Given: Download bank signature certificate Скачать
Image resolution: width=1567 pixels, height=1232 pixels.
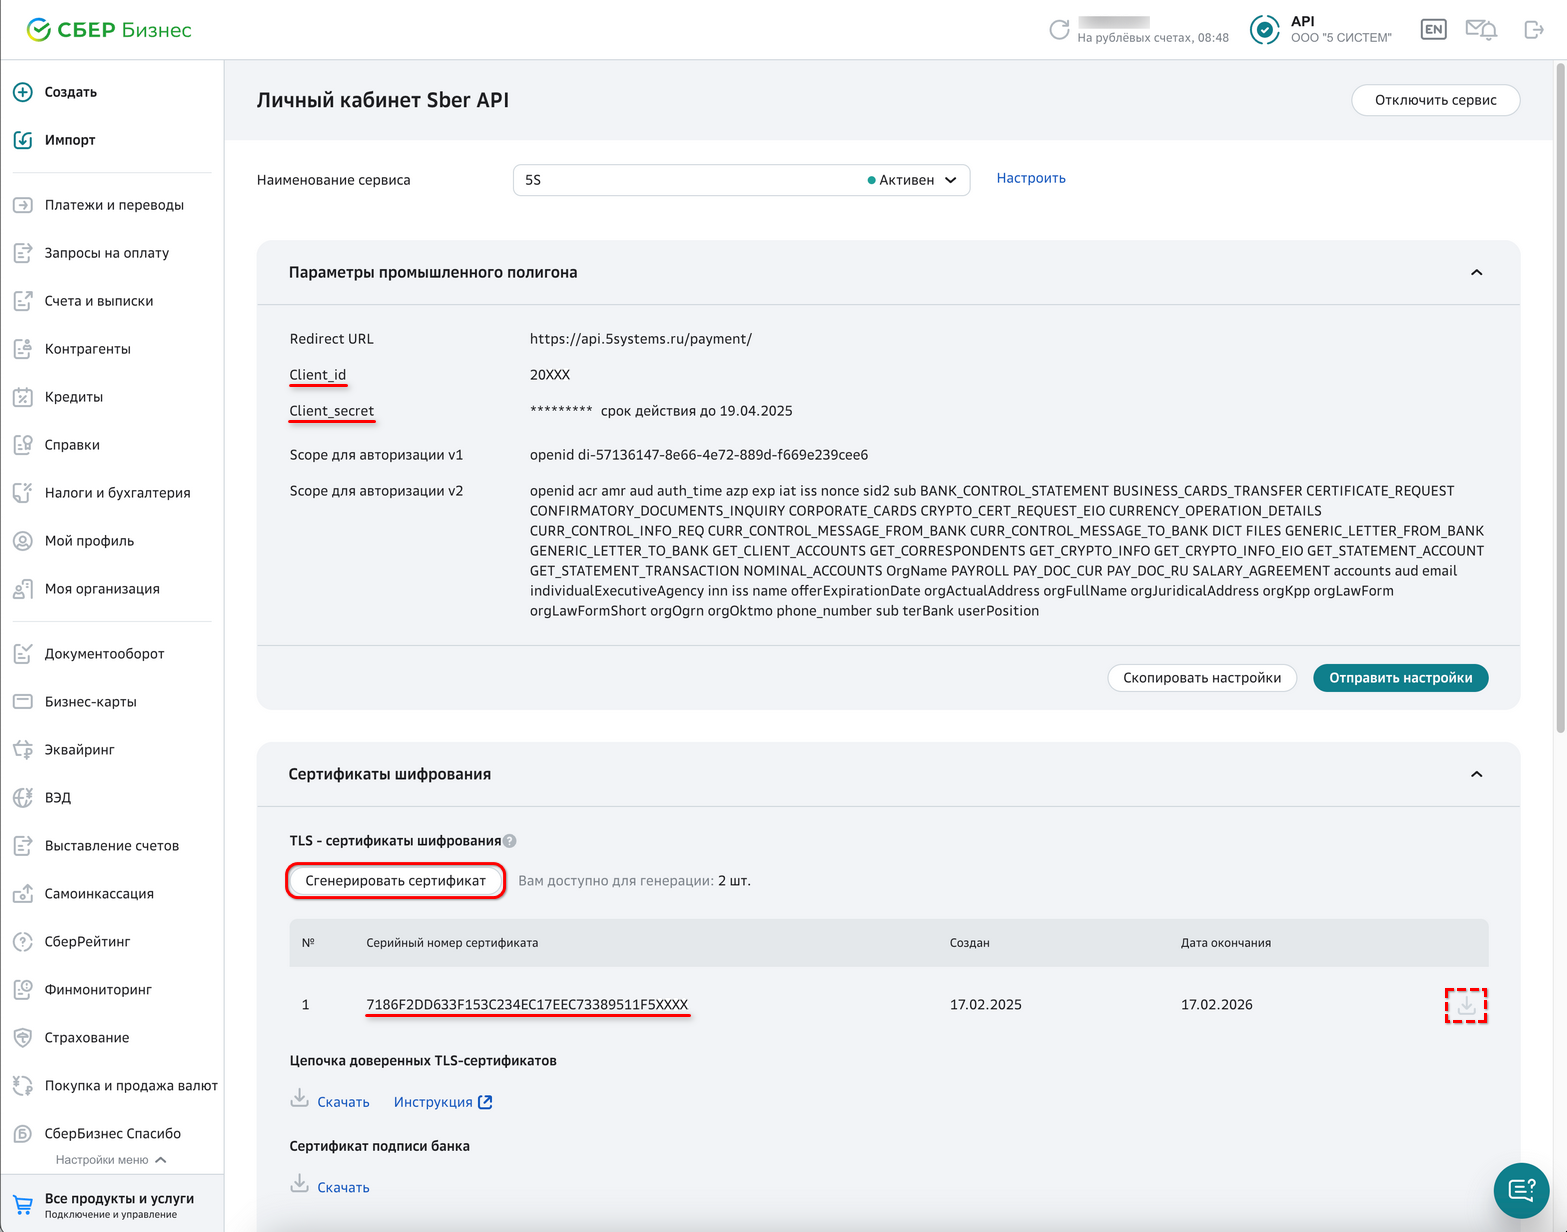Looking at the screenshot, I should tap(330, 1186).
